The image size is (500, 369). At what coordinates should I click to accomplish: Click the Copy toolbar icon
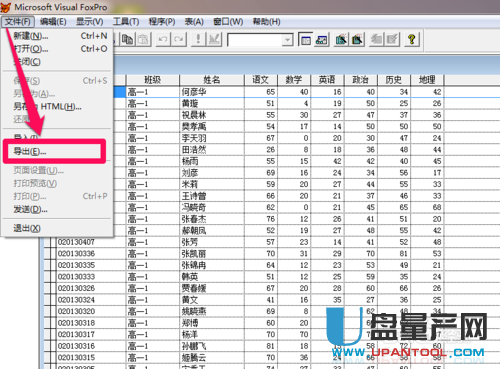pyautogui.click(x=127, y=40)
